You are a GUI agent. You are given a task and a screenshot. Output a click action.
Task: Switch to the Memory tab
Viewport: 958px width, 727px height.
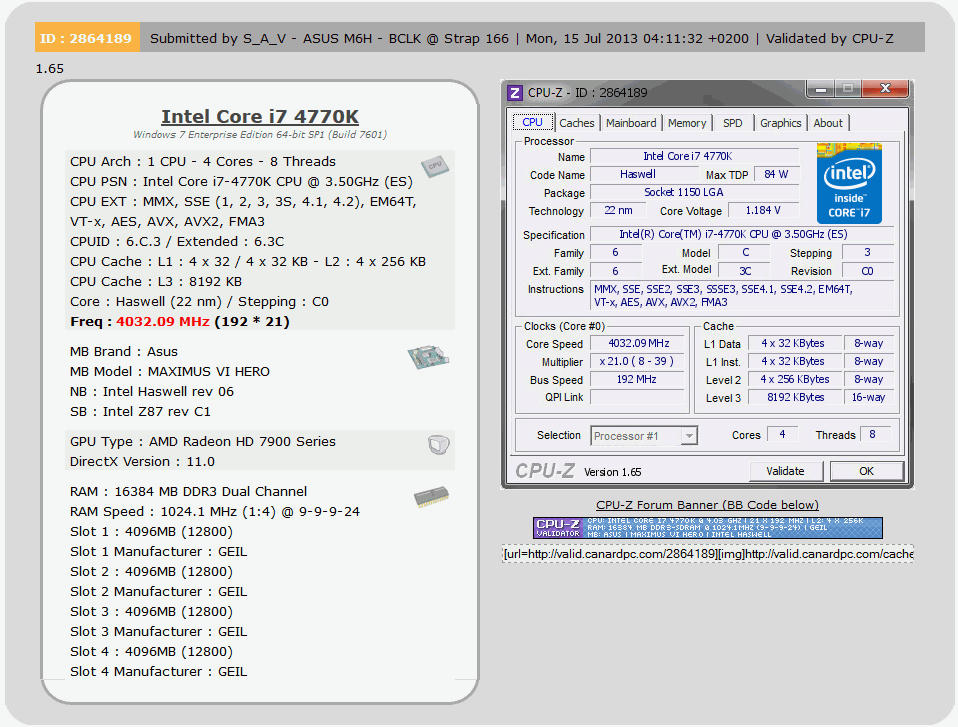[x=687, y=123]
